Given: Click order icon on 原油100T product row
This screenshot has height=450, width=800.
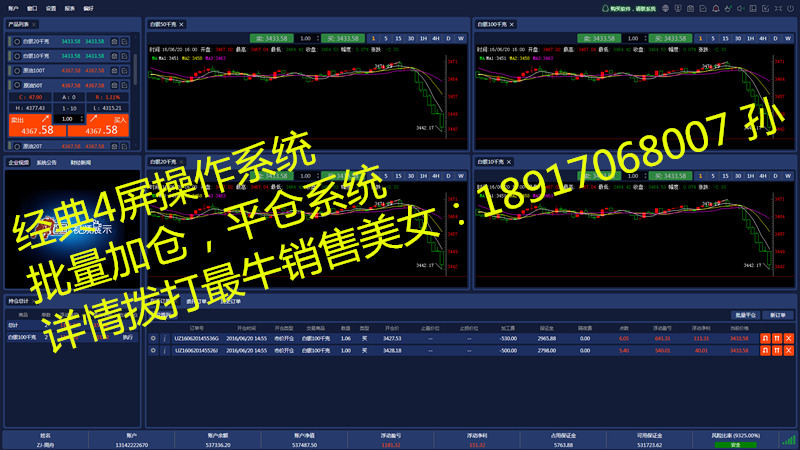Looking at the screenshot, I should click(x=125, y=70).
